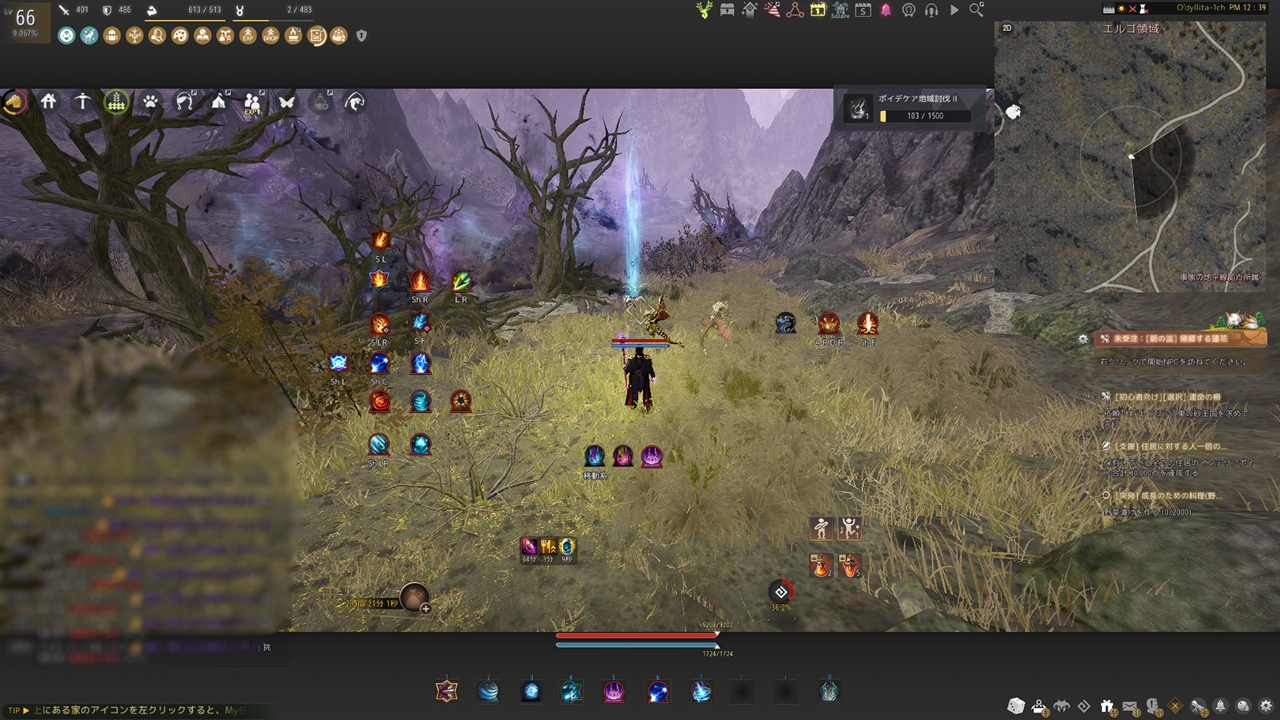Click the telescope icon in bottom menu

coord(1198,706)
